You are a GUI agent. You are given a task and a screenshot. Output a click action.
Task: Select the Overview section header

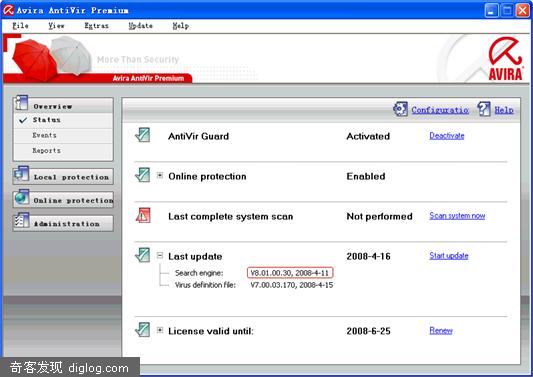coord(63,106)
